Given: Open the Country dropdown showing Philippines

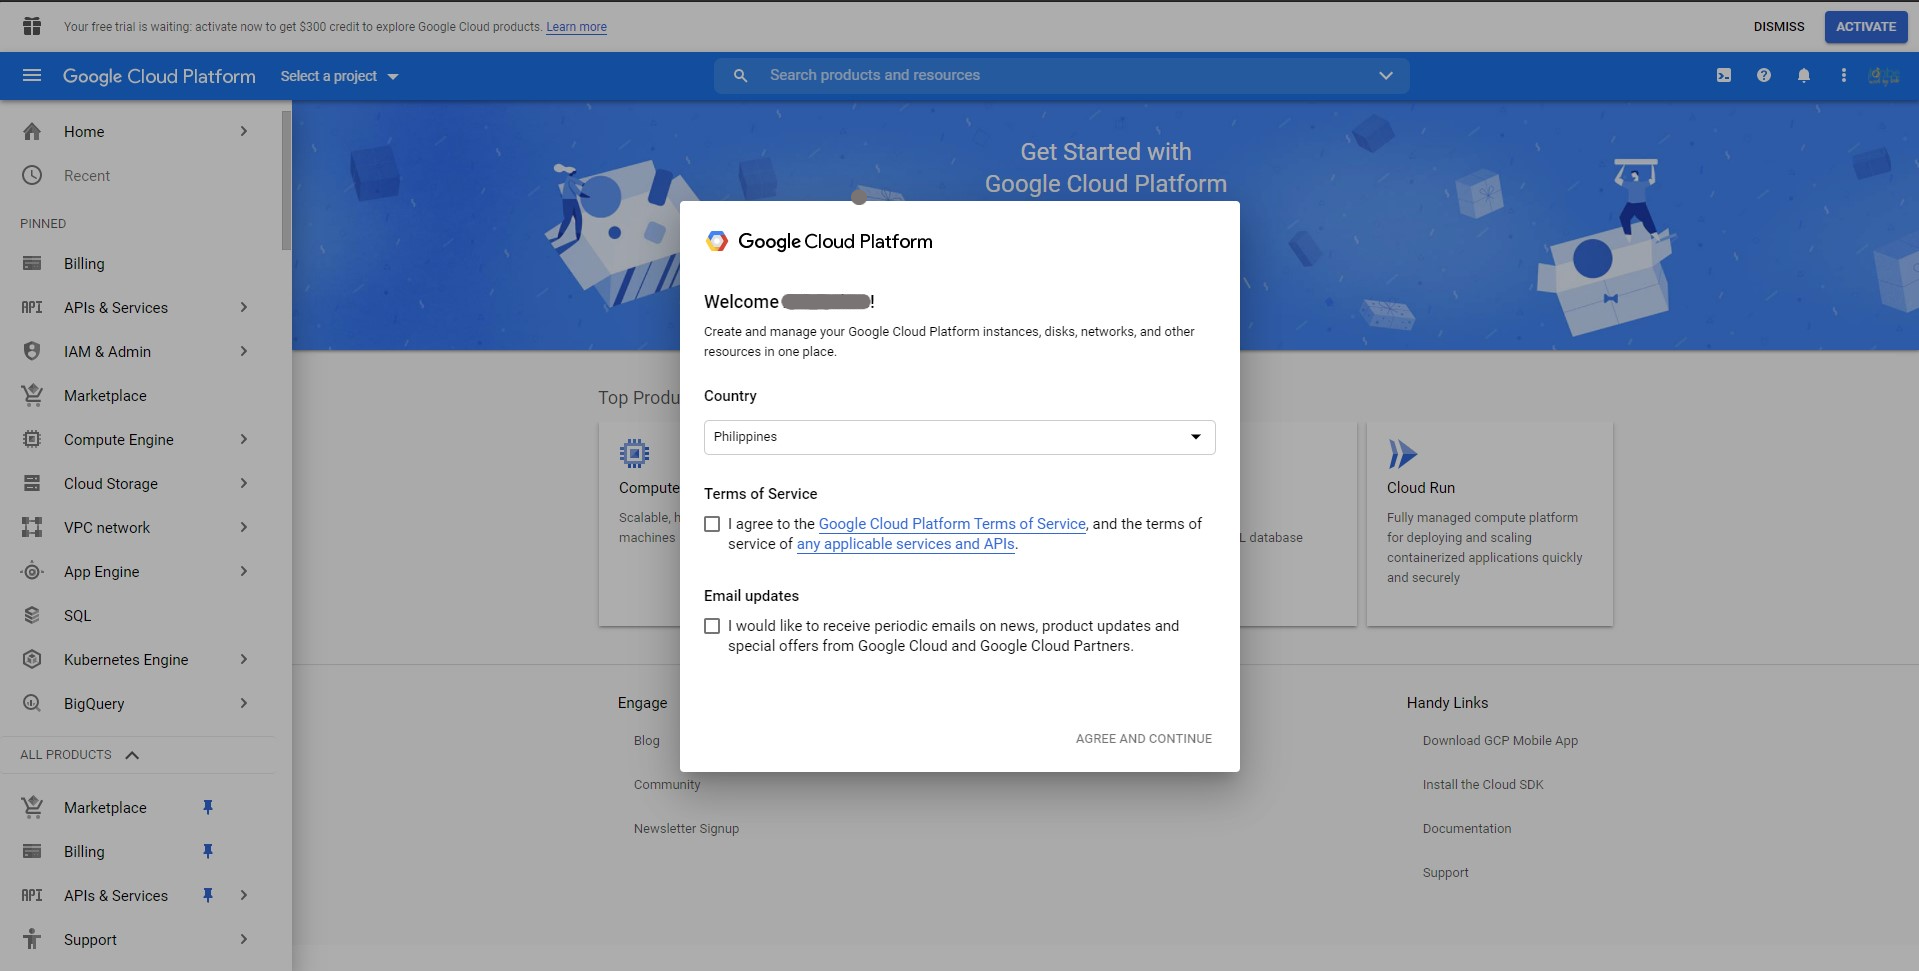Looking at the screenshot, I should point(959,437).
